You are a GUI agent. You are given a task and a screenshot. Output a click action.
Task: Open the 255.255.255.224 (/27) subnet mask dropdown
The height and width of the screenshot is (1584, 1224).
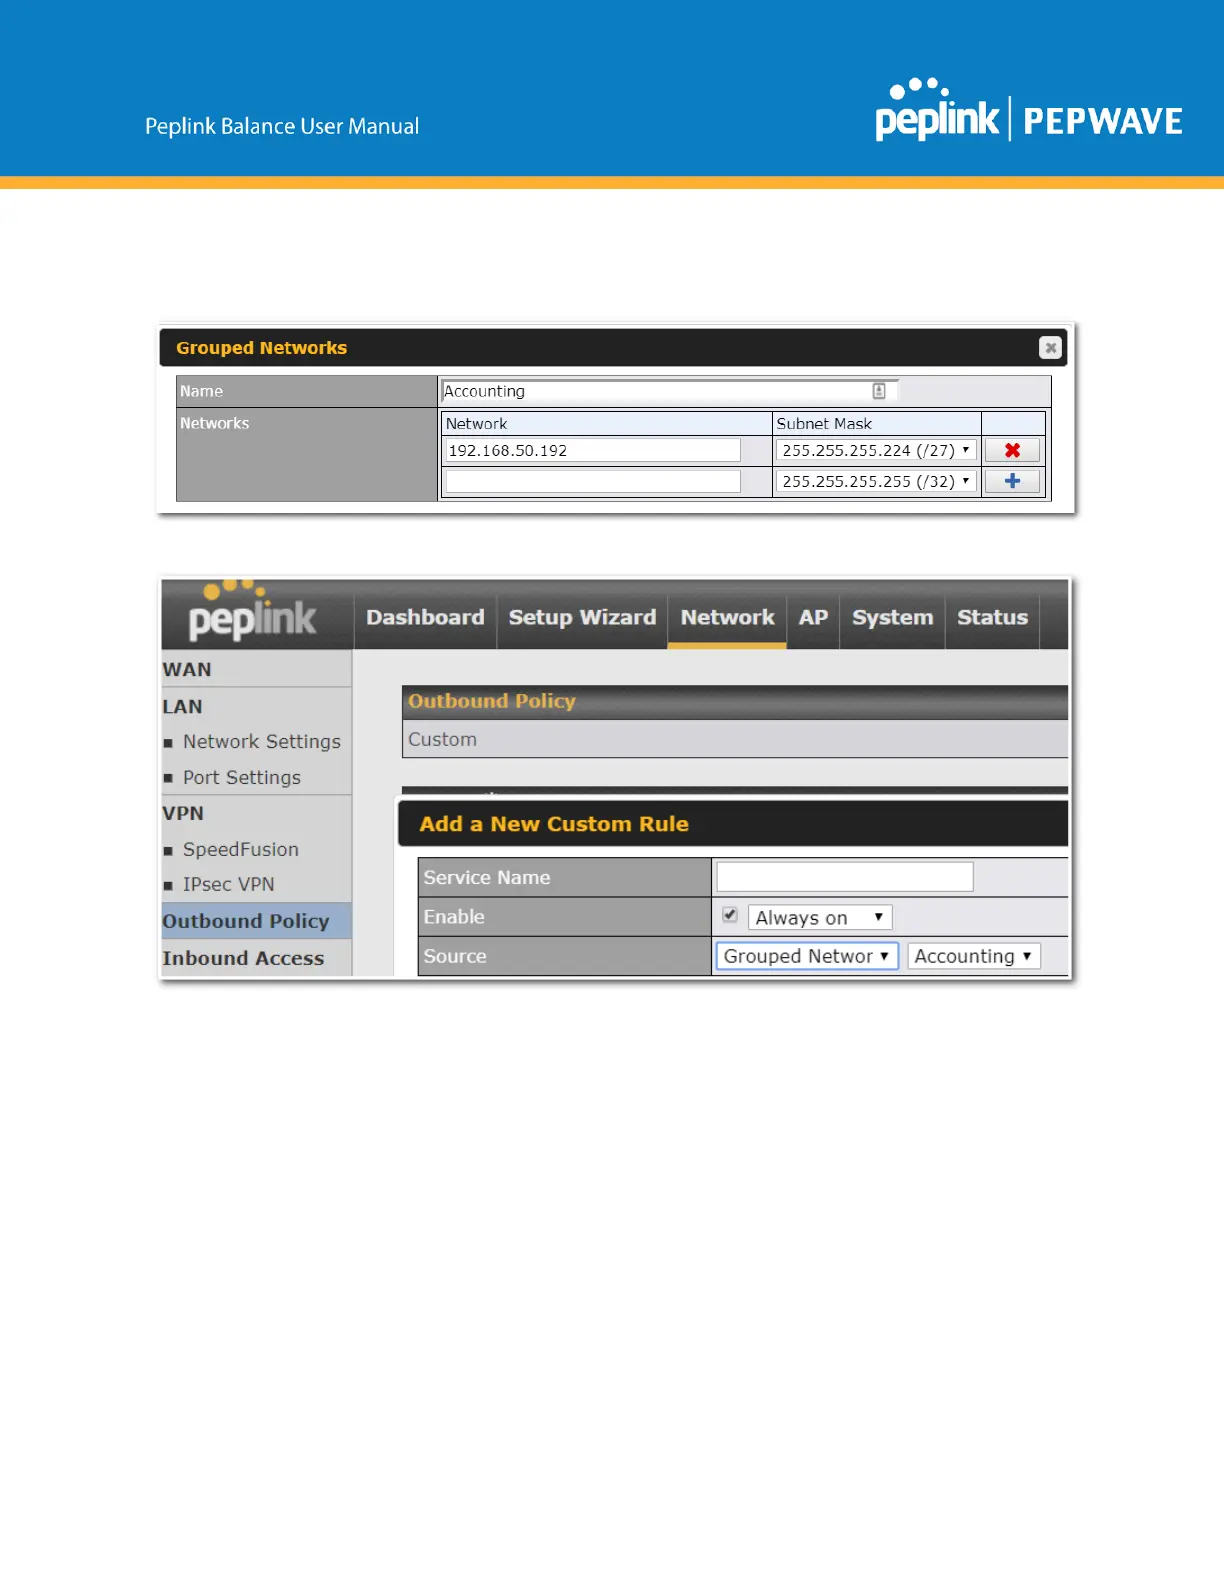(875, 451)
